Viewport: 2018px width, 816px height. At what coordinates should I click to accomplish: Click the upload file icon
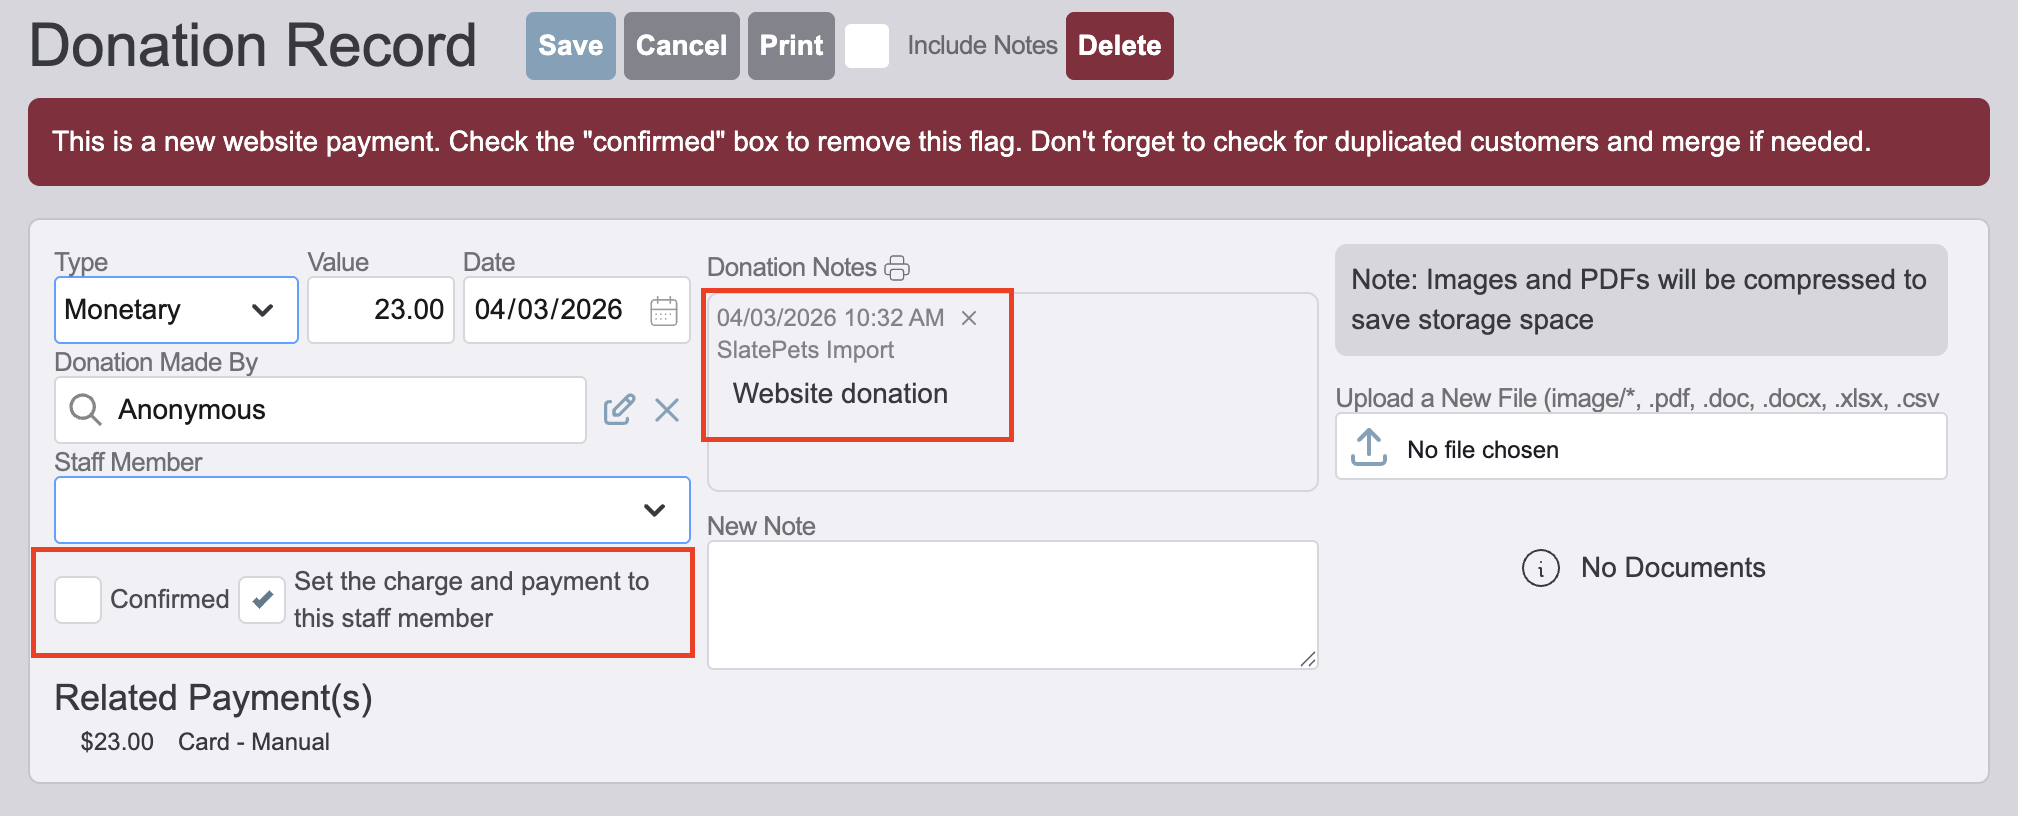(1370, 447)
